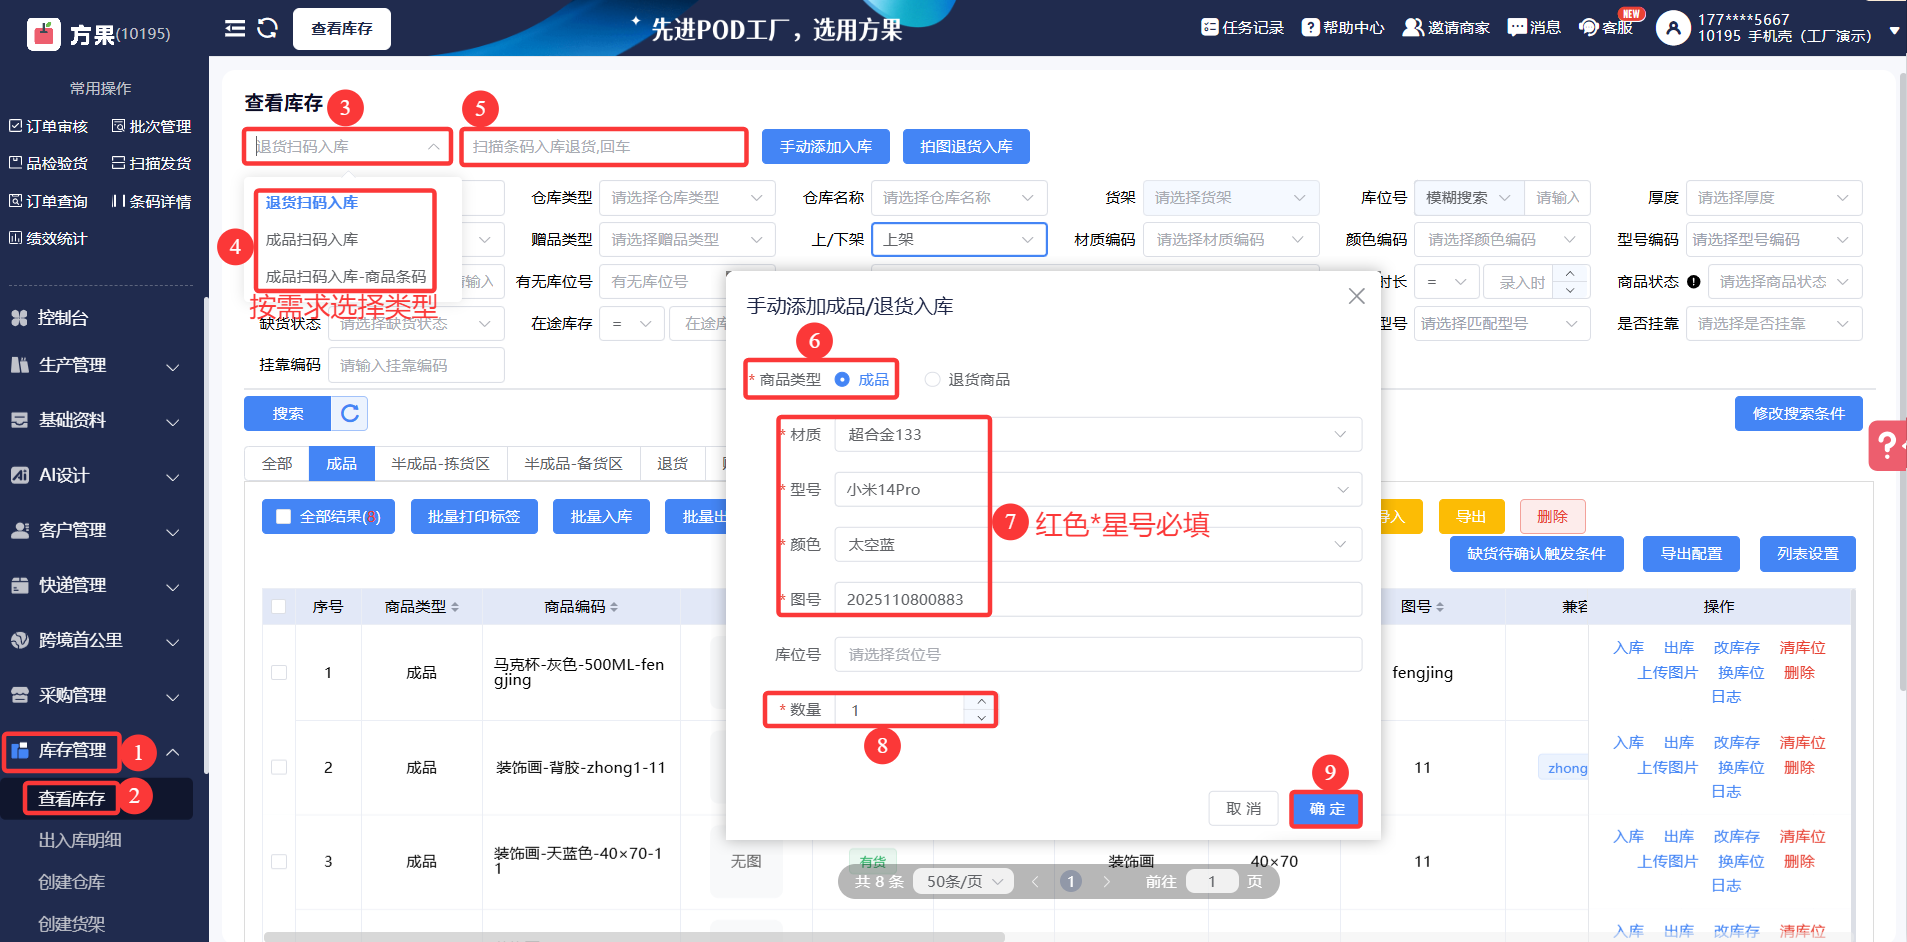Image resolution: width=1907 pixels, height=942 pixels.
Task: Switch to 半成品-拣货区 tab
Action: tap(440, 463)
